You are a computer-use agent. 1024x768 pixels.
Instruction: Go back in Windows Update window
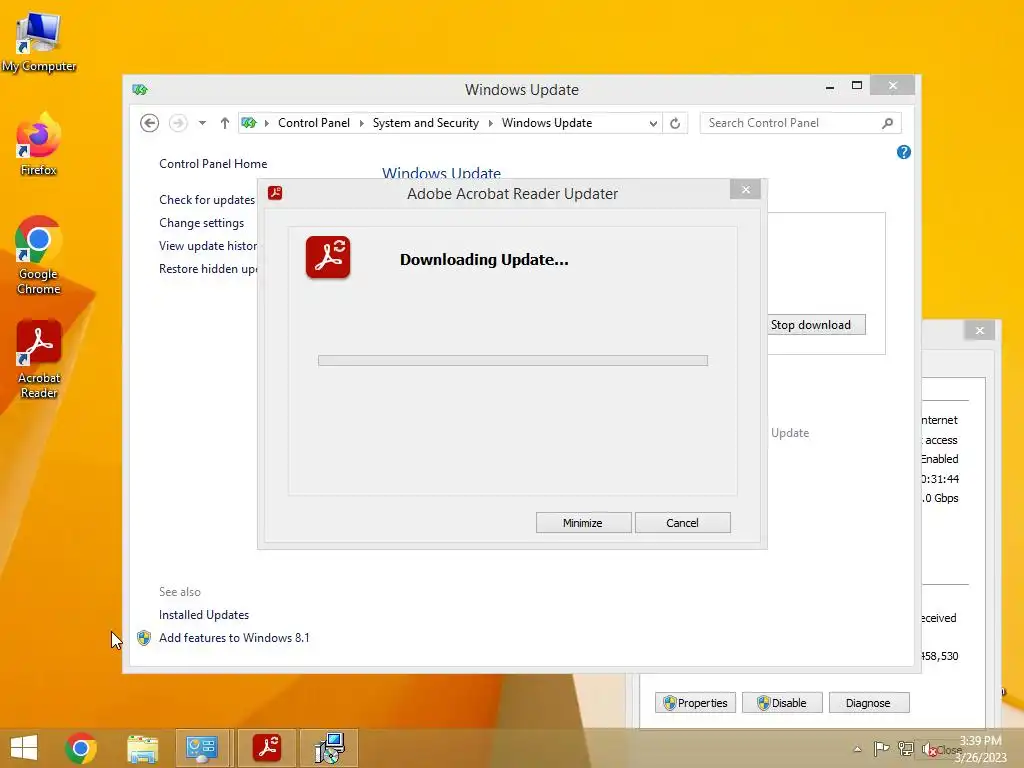pyautogui.click(x=150, y=123)
